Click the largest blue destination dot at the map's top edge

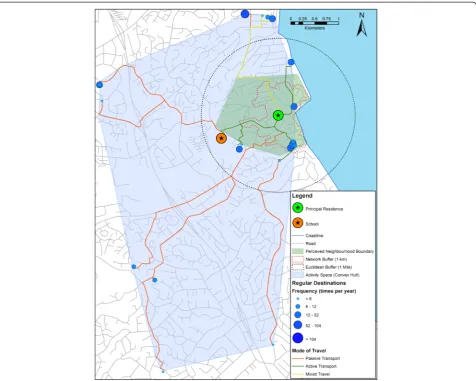coord(245,14)
